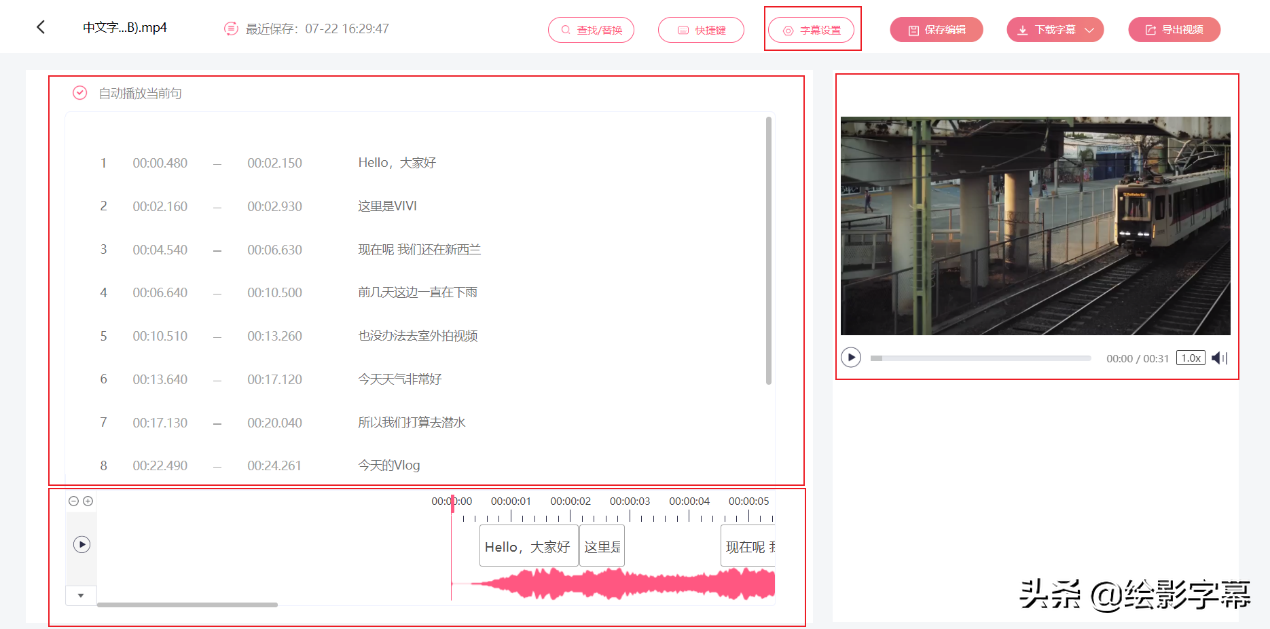Open the timeline track dropdown arrow
Image resolution: width=1270 pixels, height=629 pixels.
click(81, 595)
